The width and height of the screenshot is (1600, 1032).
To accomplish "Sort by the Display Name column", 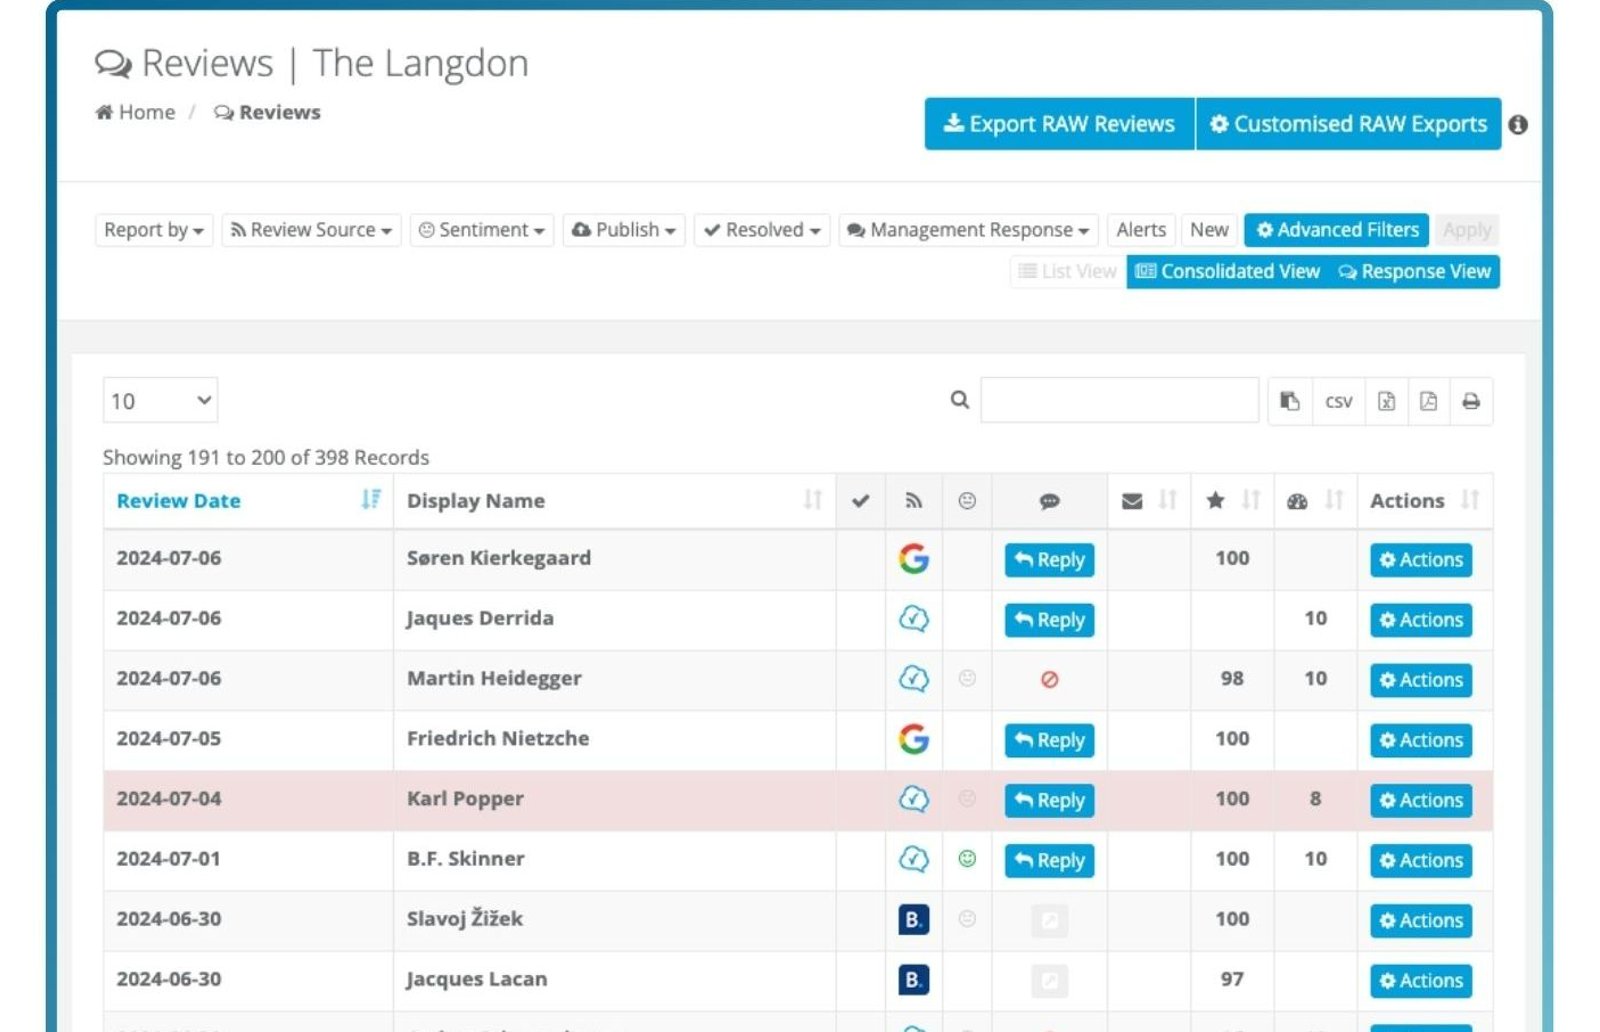I will coord(614,501).
